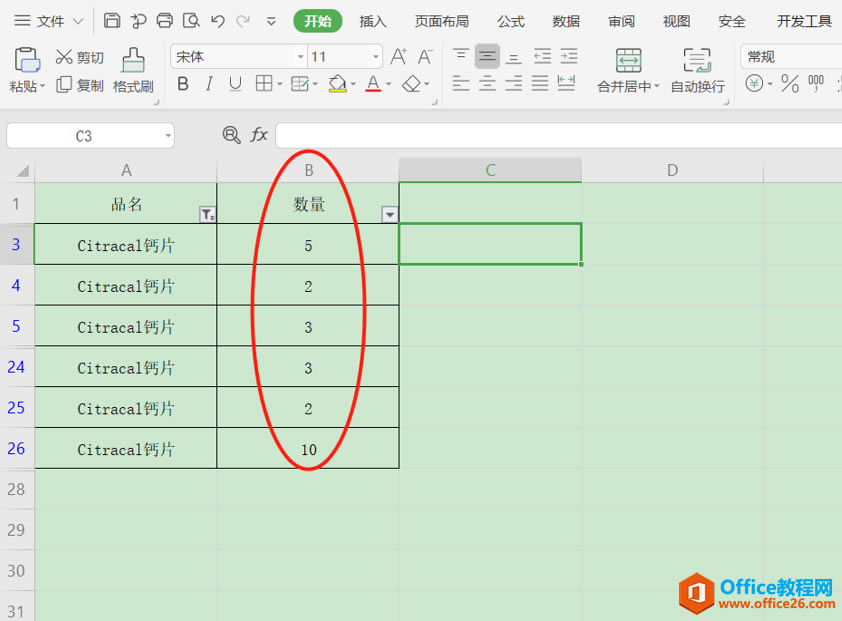Open filter dropdown for 品名 column

(207, 214)
